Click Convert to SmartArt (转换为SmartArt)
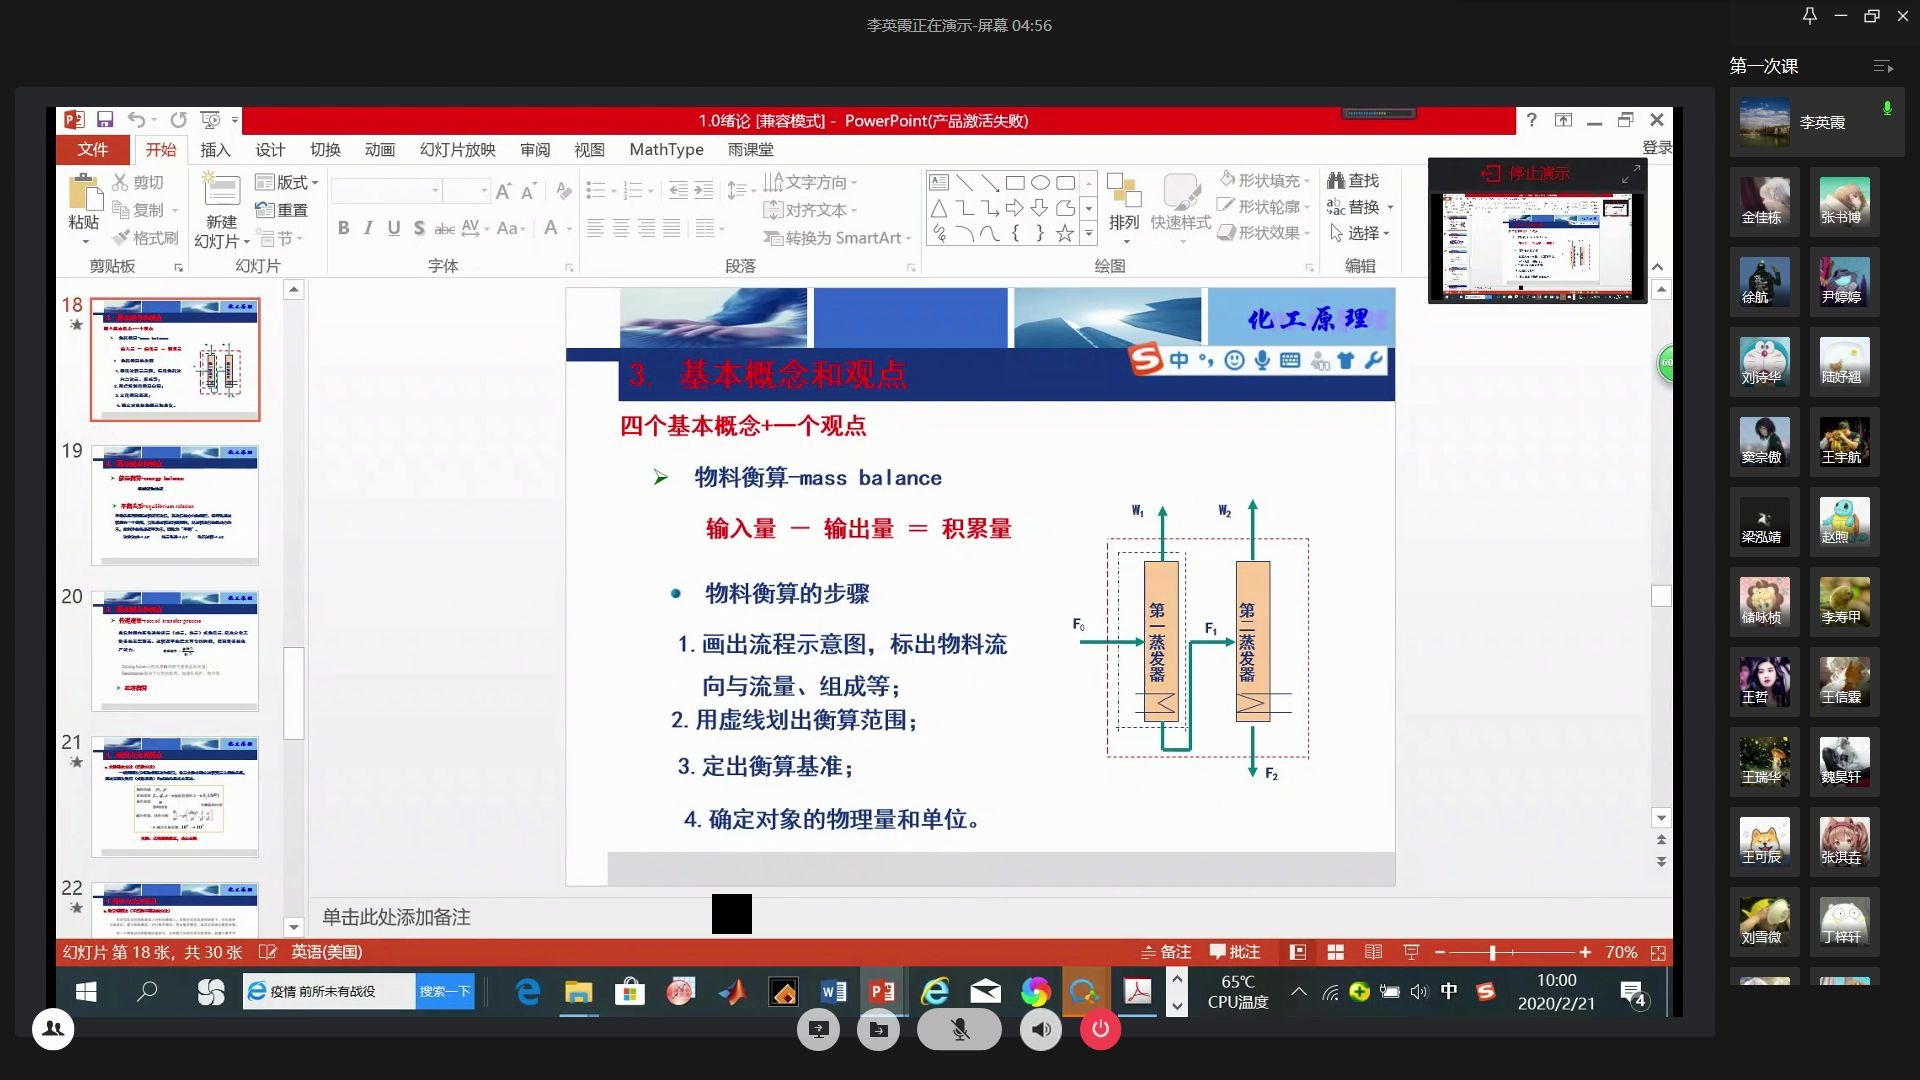This screenshot has height=1080, width=1920. [x=835, y=238]
